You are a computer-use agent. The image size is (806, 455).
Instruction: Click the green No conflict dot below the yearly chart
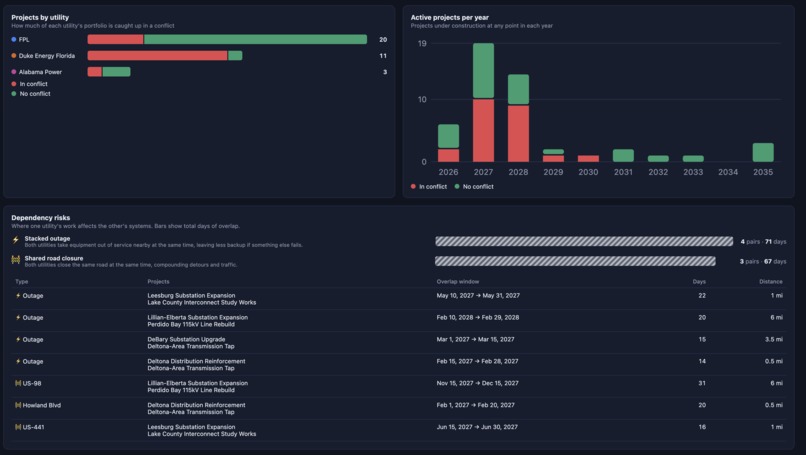(x=457, y=187)
